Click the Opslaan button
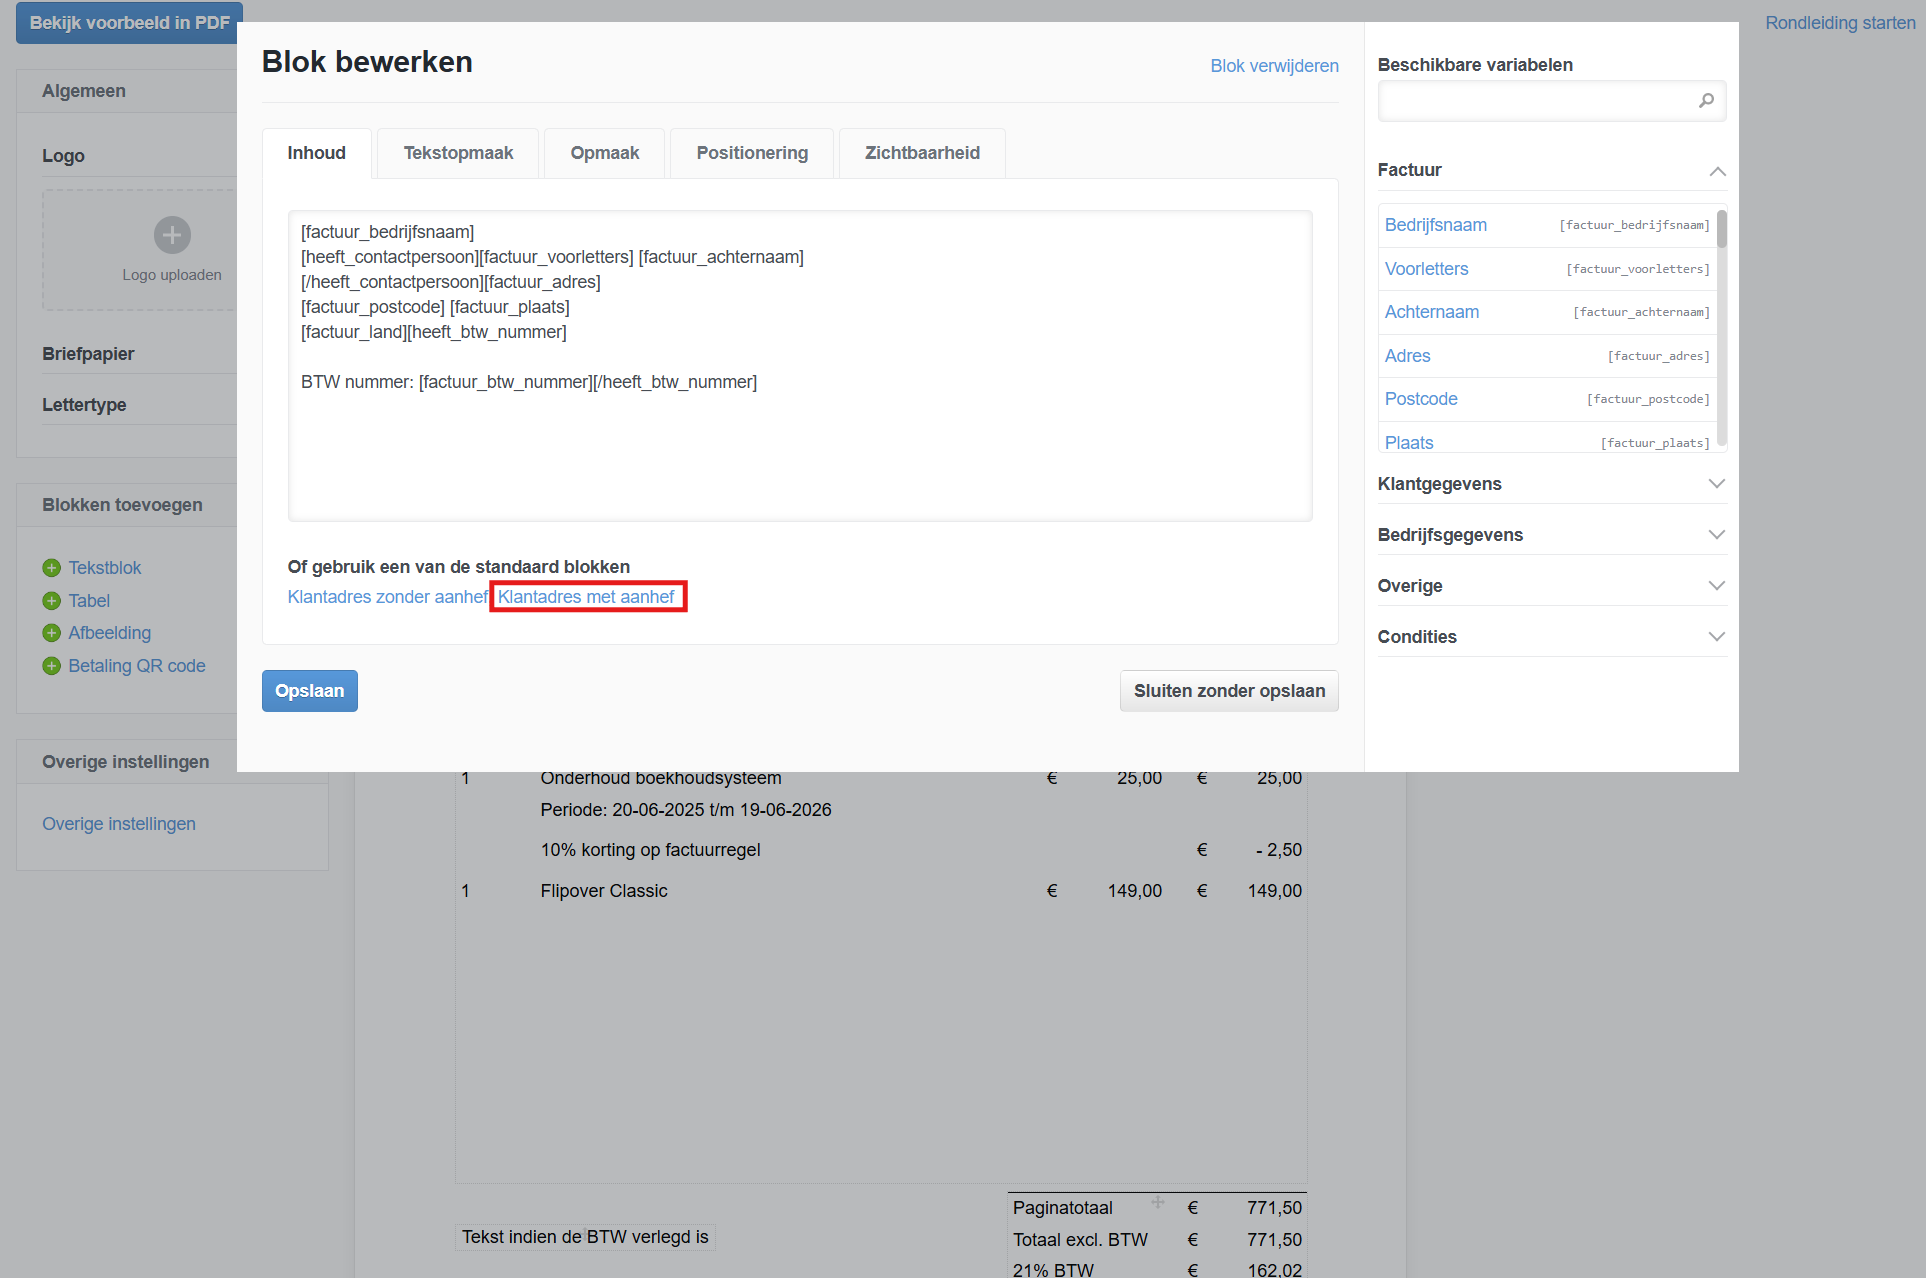 309,691
